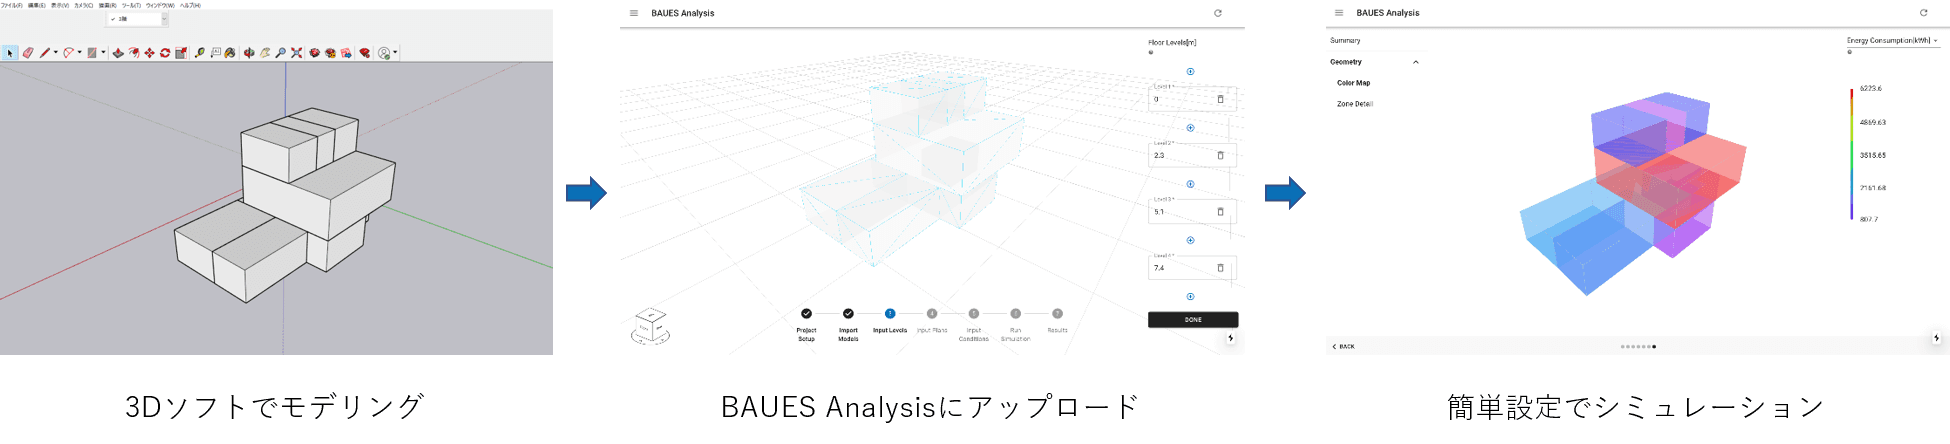This screenshot has height=444, width=1950.
Task: Select Color Map in results sidebar
Action: tap(1354, 83)
